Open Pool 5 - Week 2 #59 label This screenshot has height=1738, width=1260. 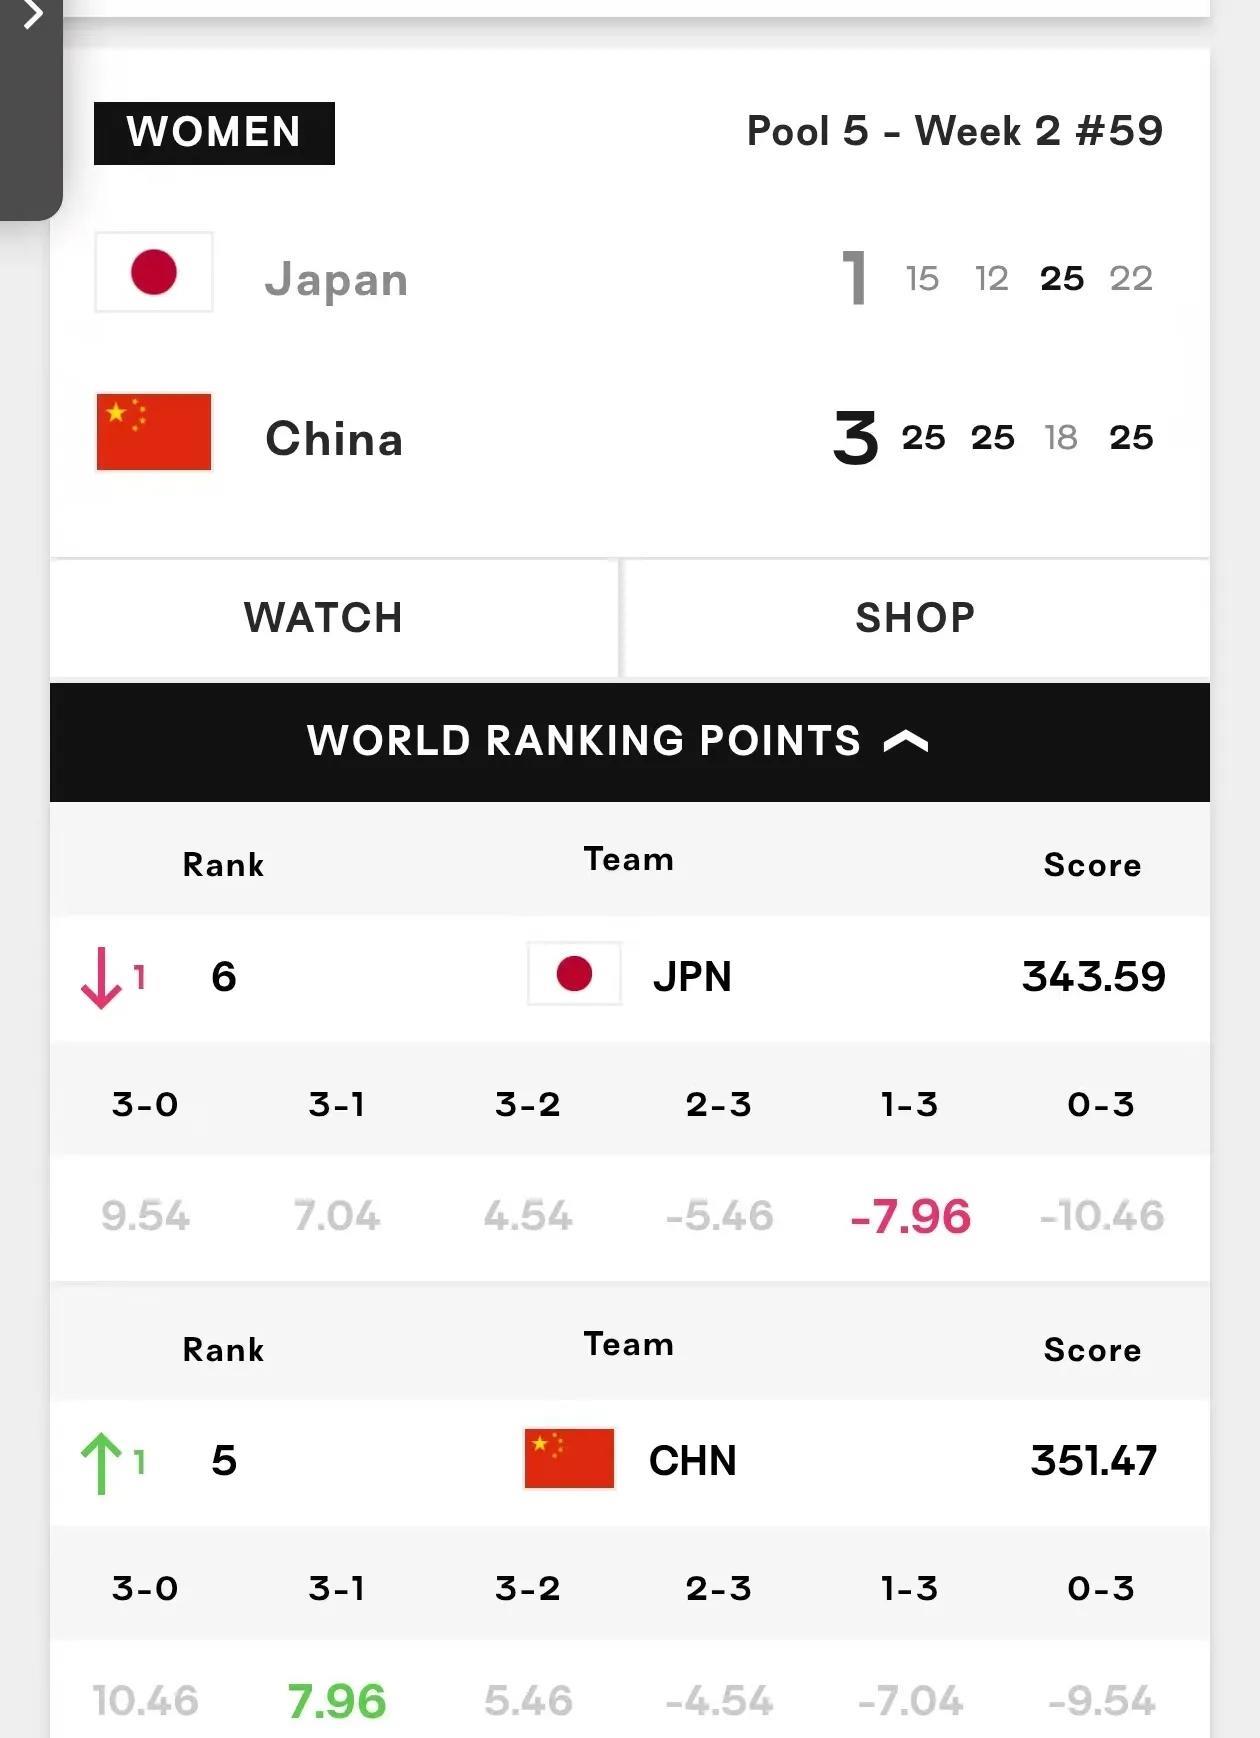tap(955, 131)
